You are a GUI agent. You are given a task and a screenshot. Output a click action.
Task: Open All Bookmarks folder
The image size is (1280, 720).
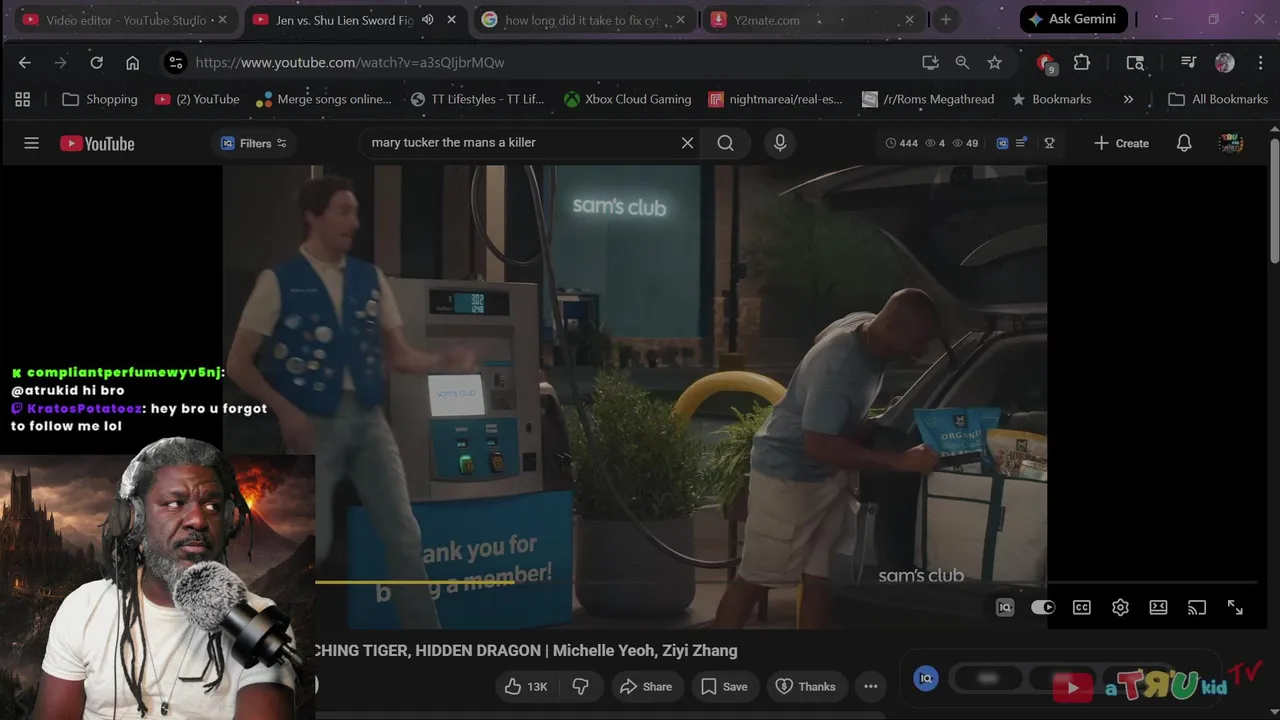click(x=1218, y=99)
